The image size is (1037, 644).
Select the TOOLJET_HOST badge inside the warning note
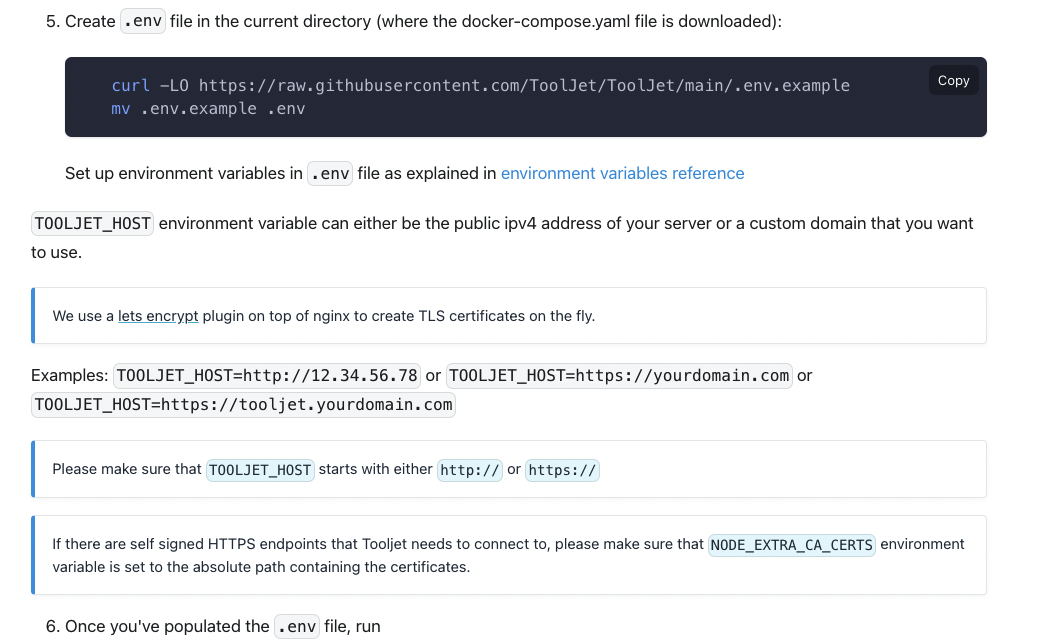(260, 469)
